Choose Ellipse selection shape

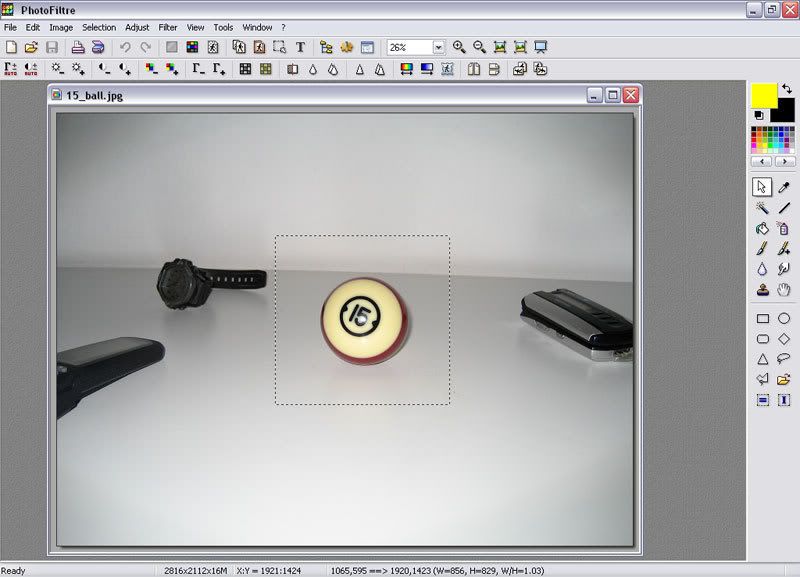784,318
